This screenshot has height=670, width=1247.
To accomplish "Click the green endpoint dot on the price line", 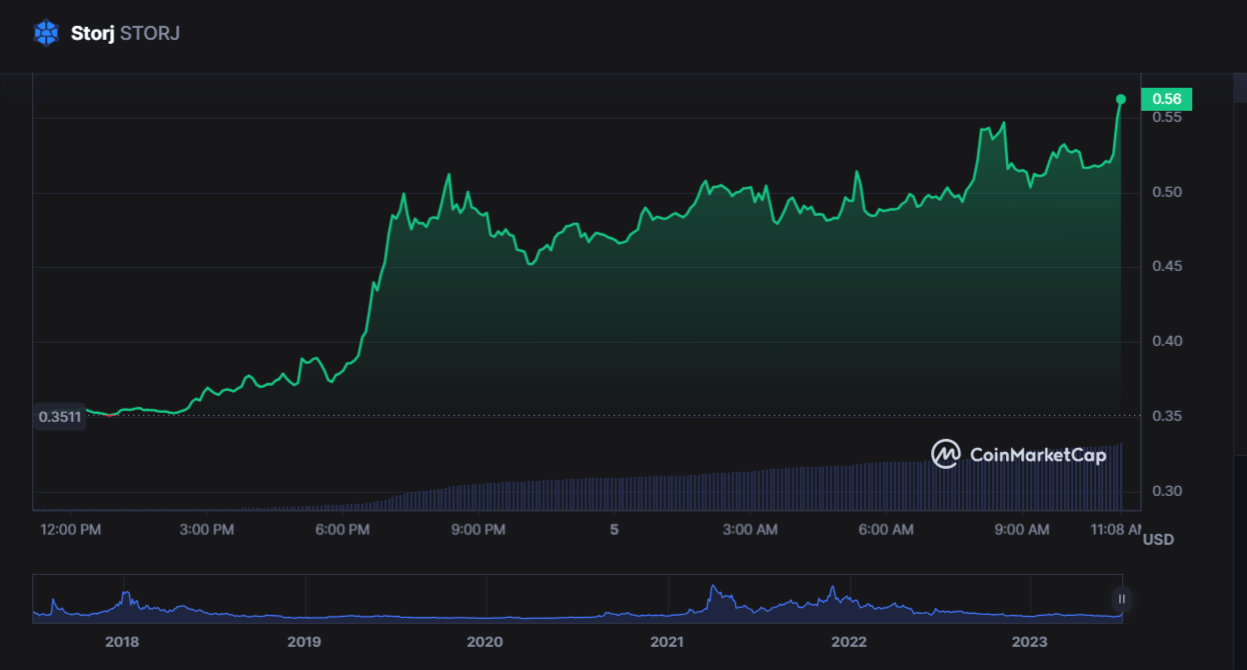I will (x=1121, y=99).
